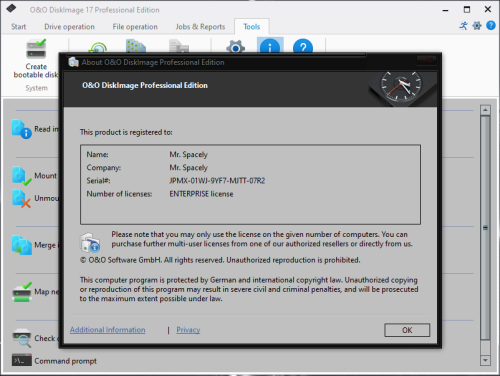Open the Privacy link
Screen dimensions: 500x376
pyautogui.click(x=188, y=330)
